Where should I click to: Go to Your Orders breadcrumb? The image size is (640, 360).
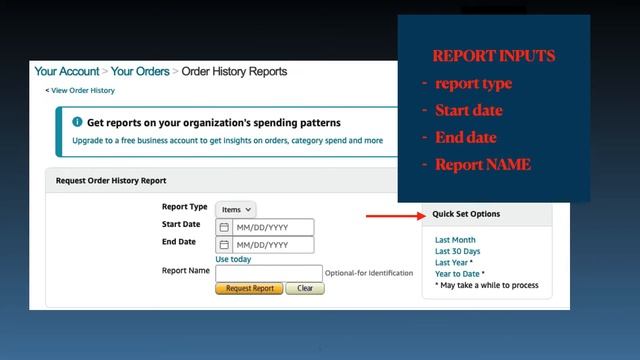click(140, 71)
